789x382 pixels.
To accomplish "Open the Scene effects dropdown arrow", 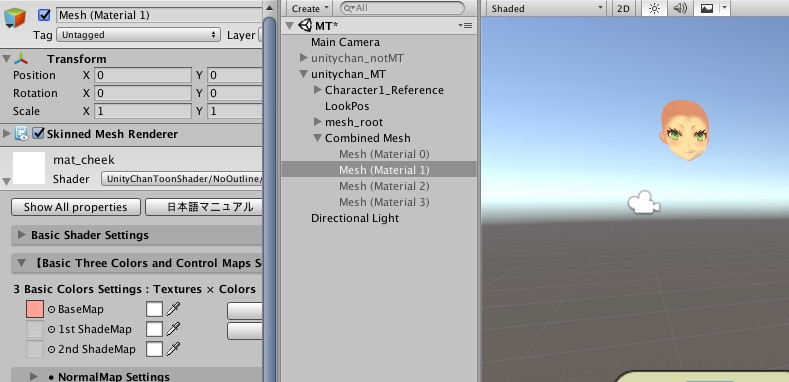I will 724,8.
